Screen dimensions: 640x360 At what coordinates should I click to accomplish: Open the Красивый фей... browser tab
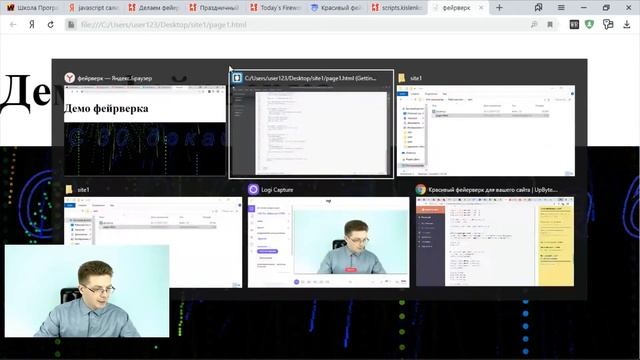(x=336, y=7)
